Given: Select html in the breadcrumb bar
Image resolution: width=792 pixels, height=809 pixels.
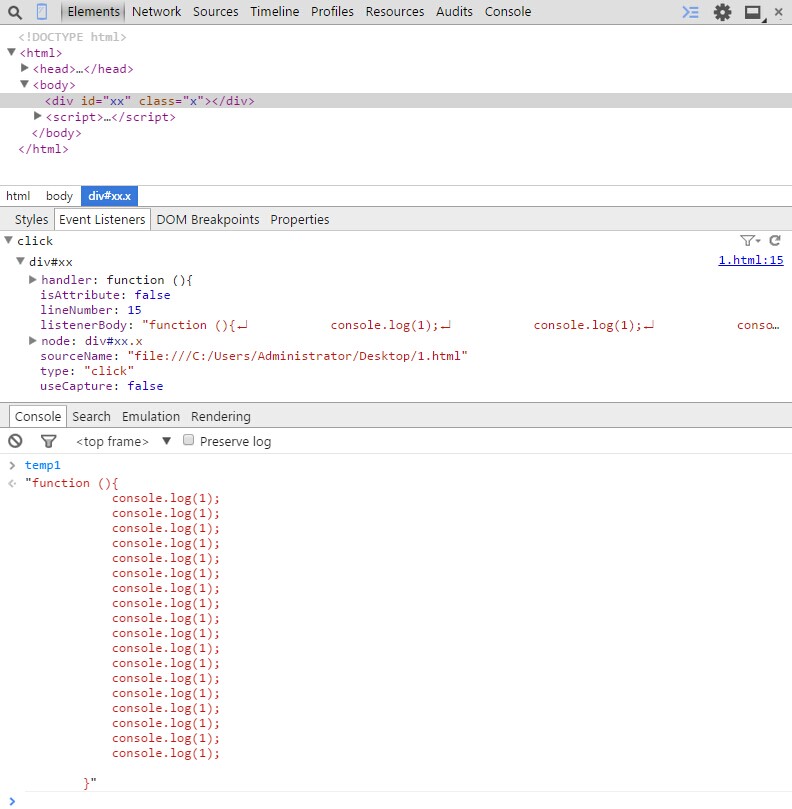Looking at the screenshot, I should 18,196.
